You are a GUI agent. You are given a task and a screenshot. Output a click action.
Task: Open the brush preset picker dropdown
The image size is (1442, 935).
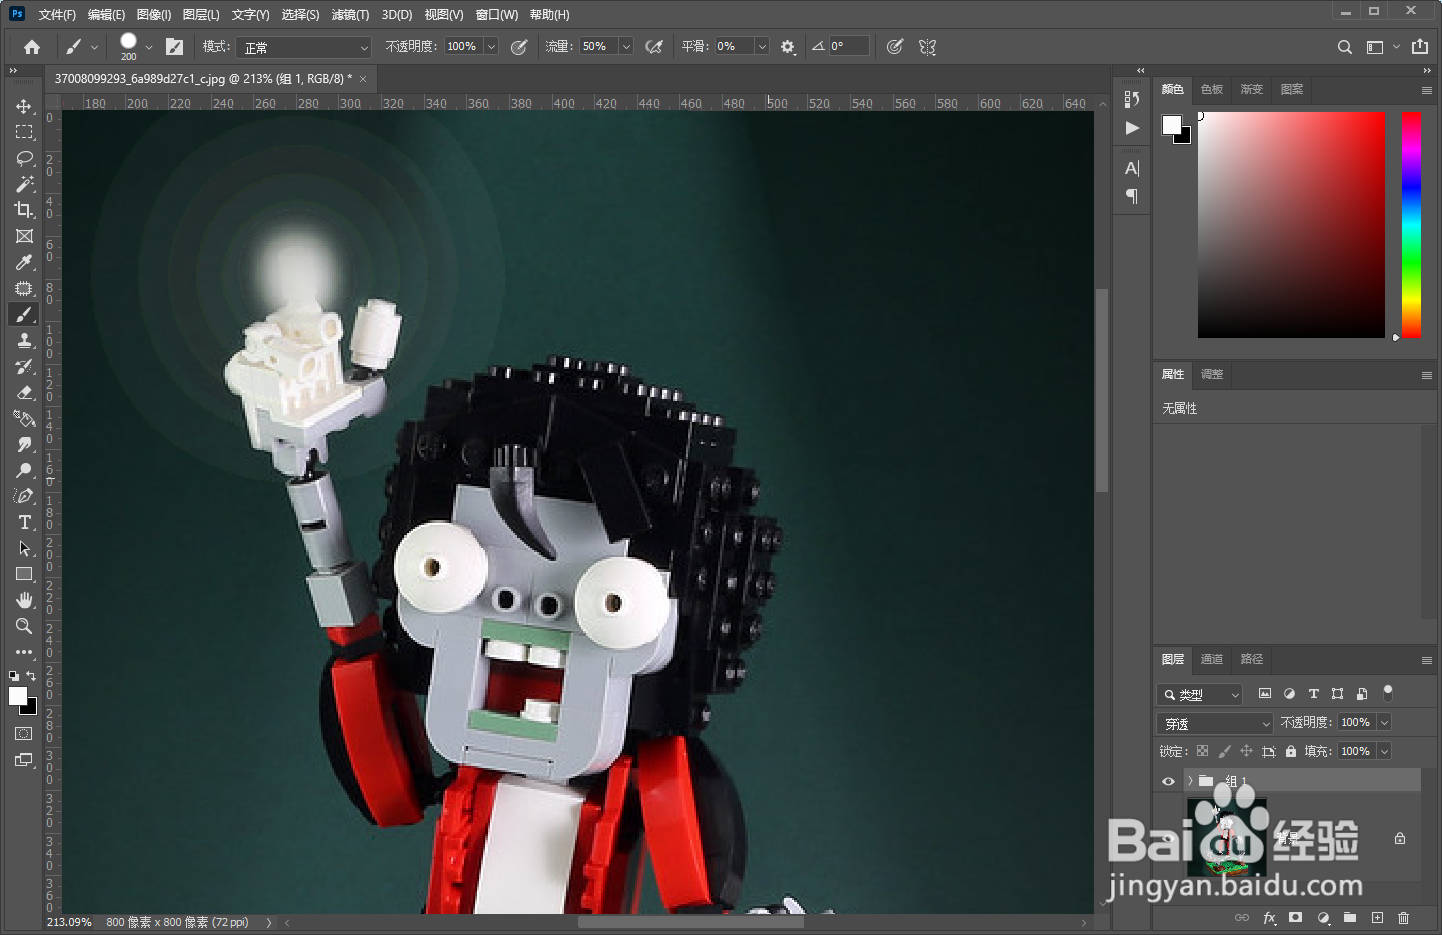(149, 47)
